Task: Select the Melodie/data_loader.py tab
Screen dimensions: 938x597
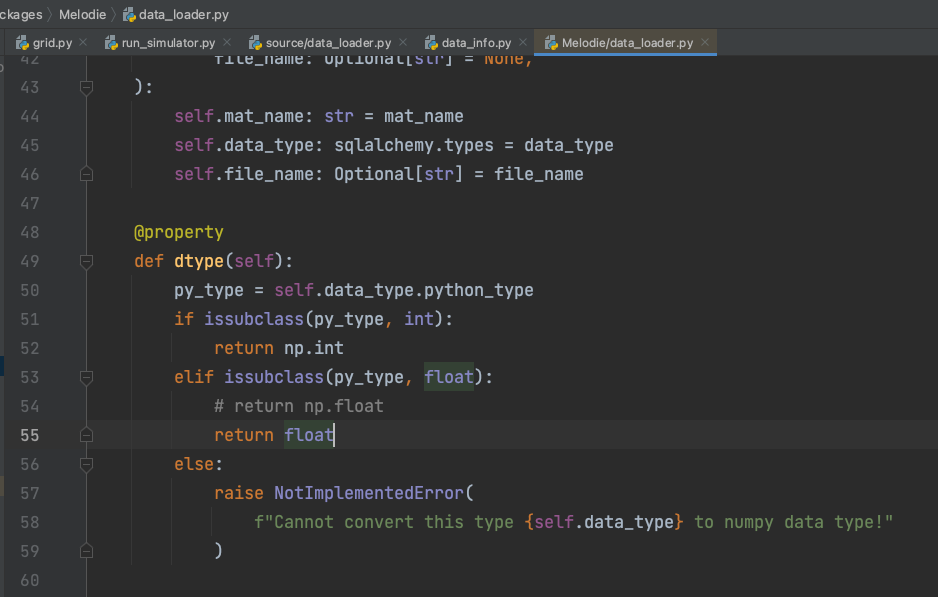Action: pyautogui.click(x=627, y=42)
